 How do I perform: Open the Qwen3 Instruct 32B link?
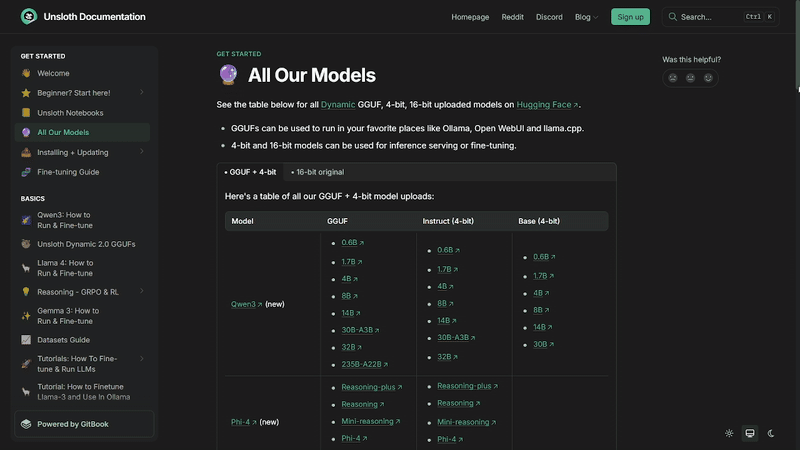(447, 357)
